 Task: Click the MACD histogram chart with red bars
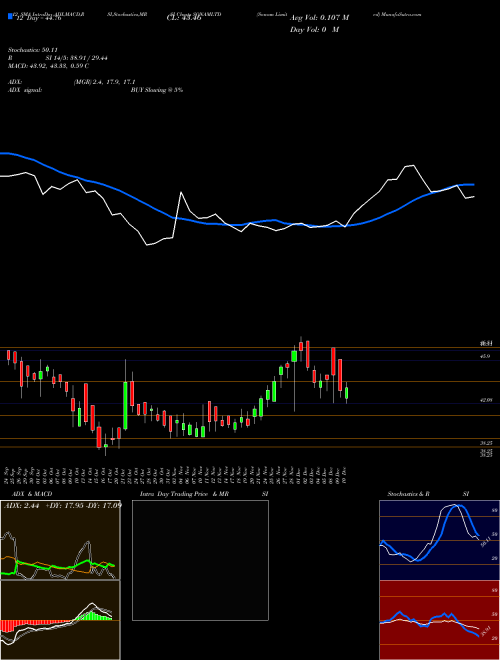60,620
